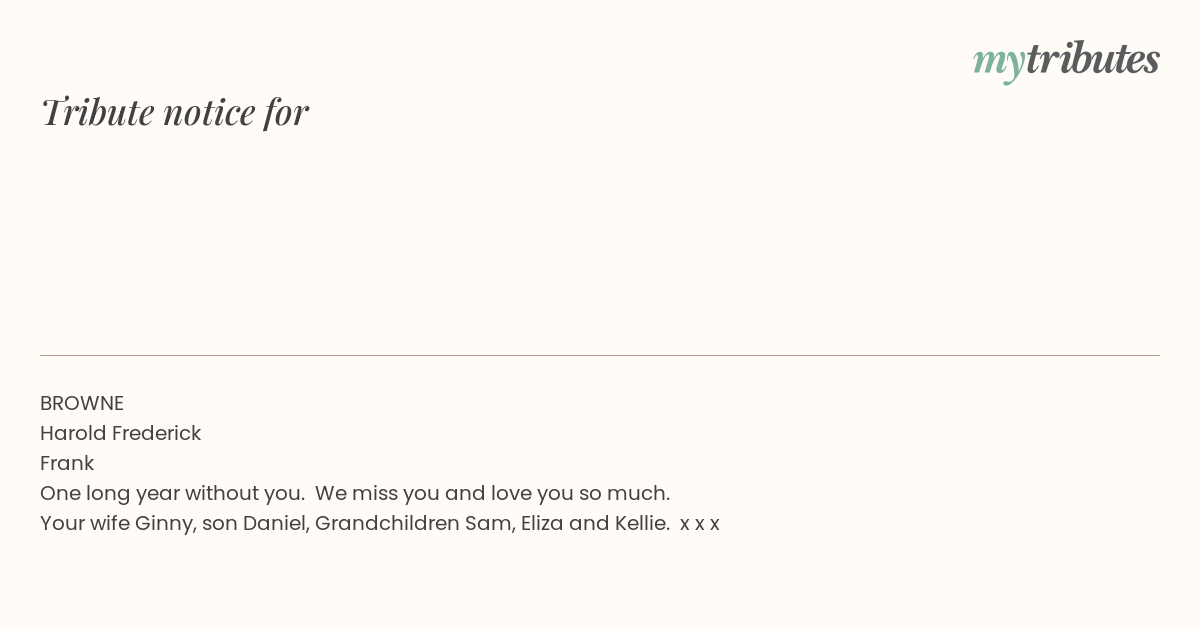Click the name Eliza
This screenshot has height=630, width=1200.
pos(542,523)
